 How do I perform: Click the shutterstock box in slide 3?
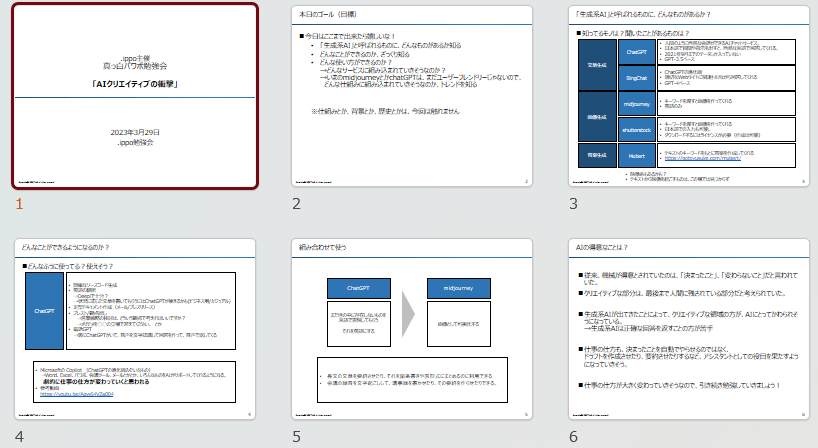pos(636,129)
